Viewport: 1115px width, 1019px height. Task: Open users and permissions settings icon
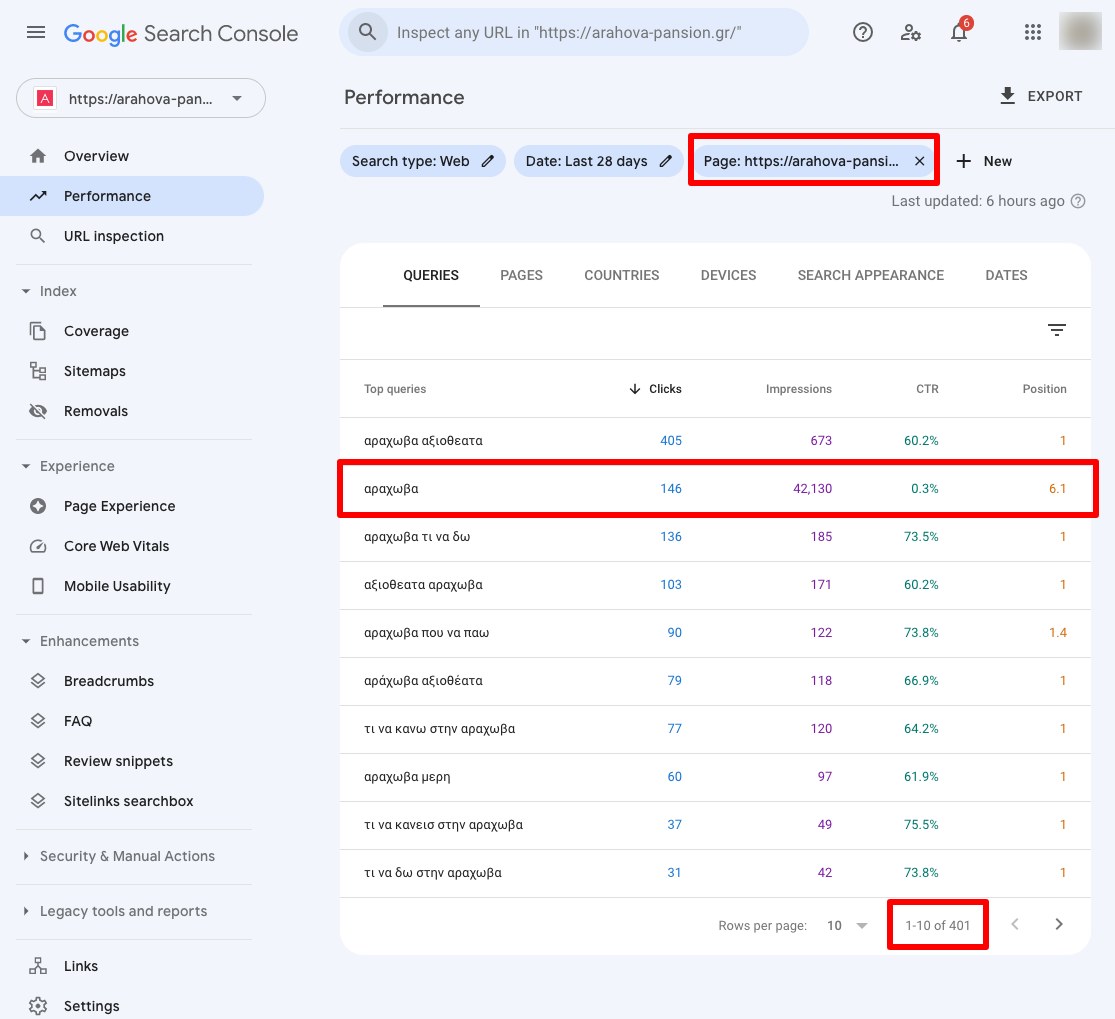[910, 33]
